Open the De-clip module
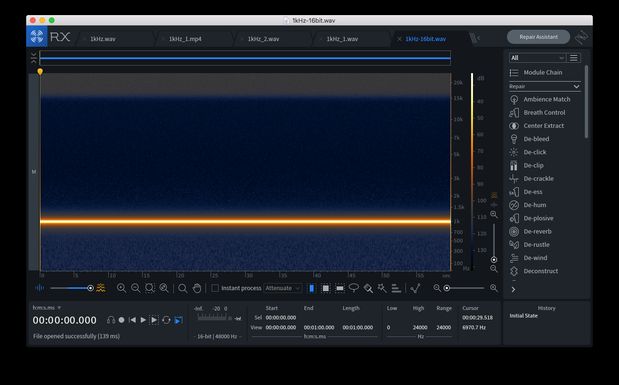Screen dimensions: 619x385 coord(527,165)
